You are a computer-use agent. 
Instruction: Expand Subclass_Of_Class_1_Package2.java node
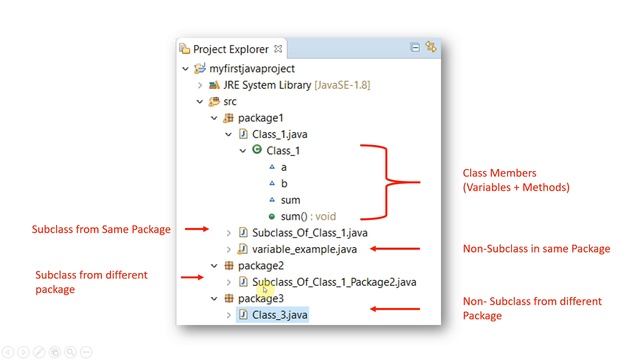tap(229, 282)
